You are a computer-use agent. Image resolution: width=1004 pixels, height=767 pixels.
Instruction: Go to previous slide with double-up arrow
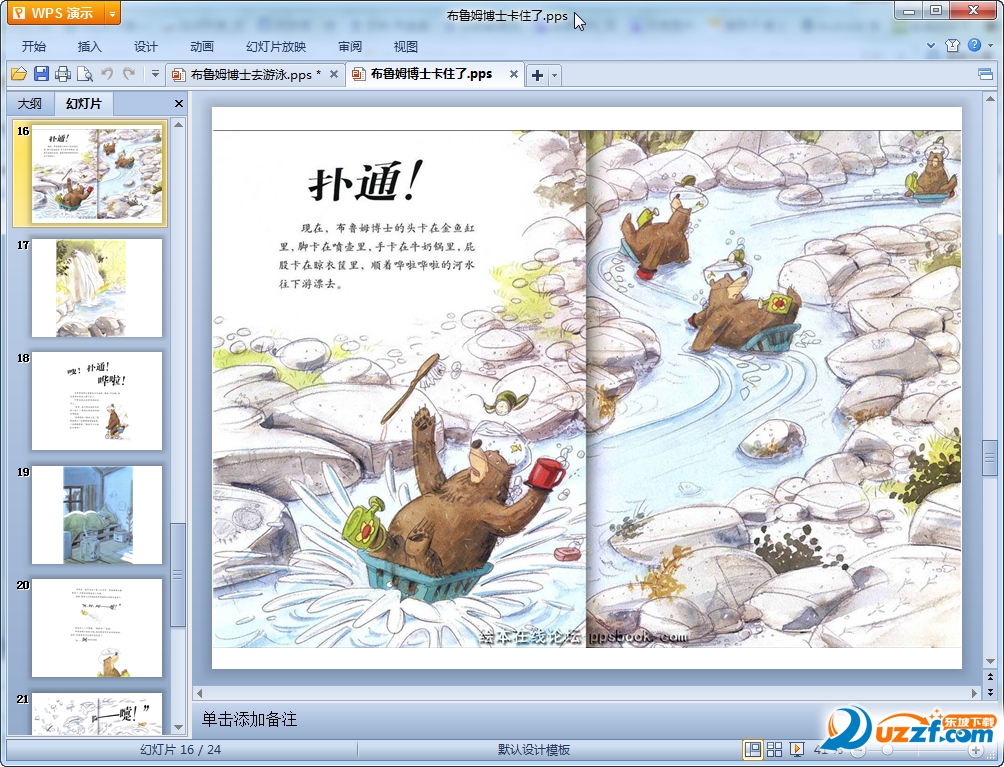click(x=990, y=676)
